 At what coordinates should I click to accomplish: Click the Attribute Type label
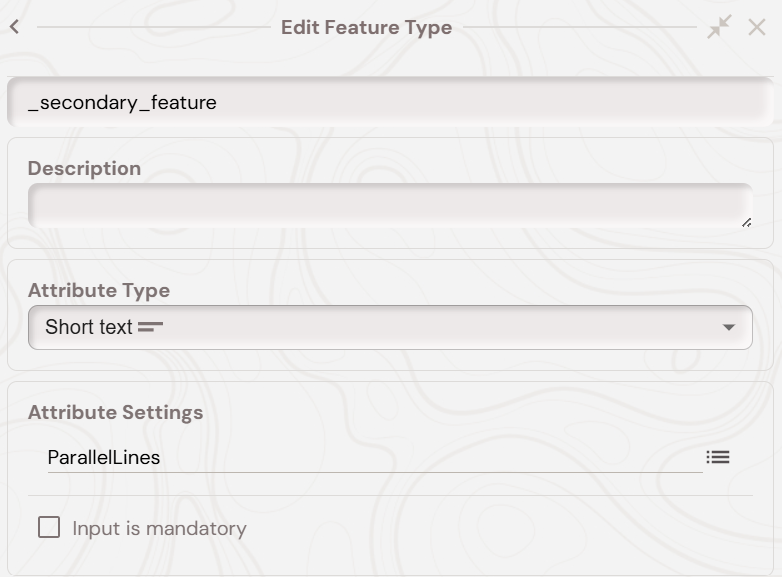pos(98,290)
